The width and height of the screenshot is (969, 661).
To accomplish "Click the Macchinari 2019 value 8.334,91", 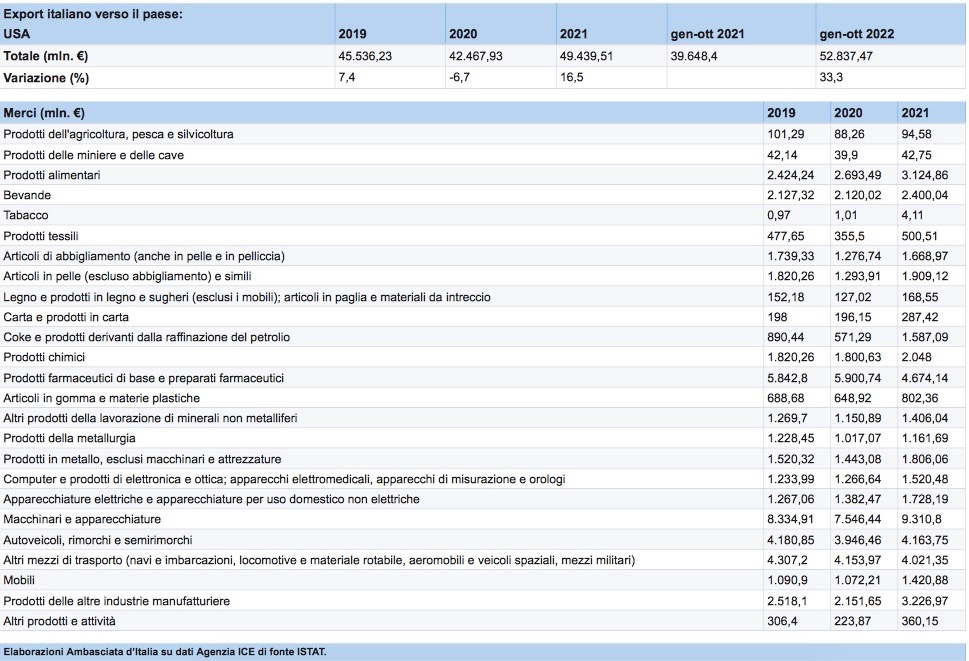I will (x=790, y=520).
